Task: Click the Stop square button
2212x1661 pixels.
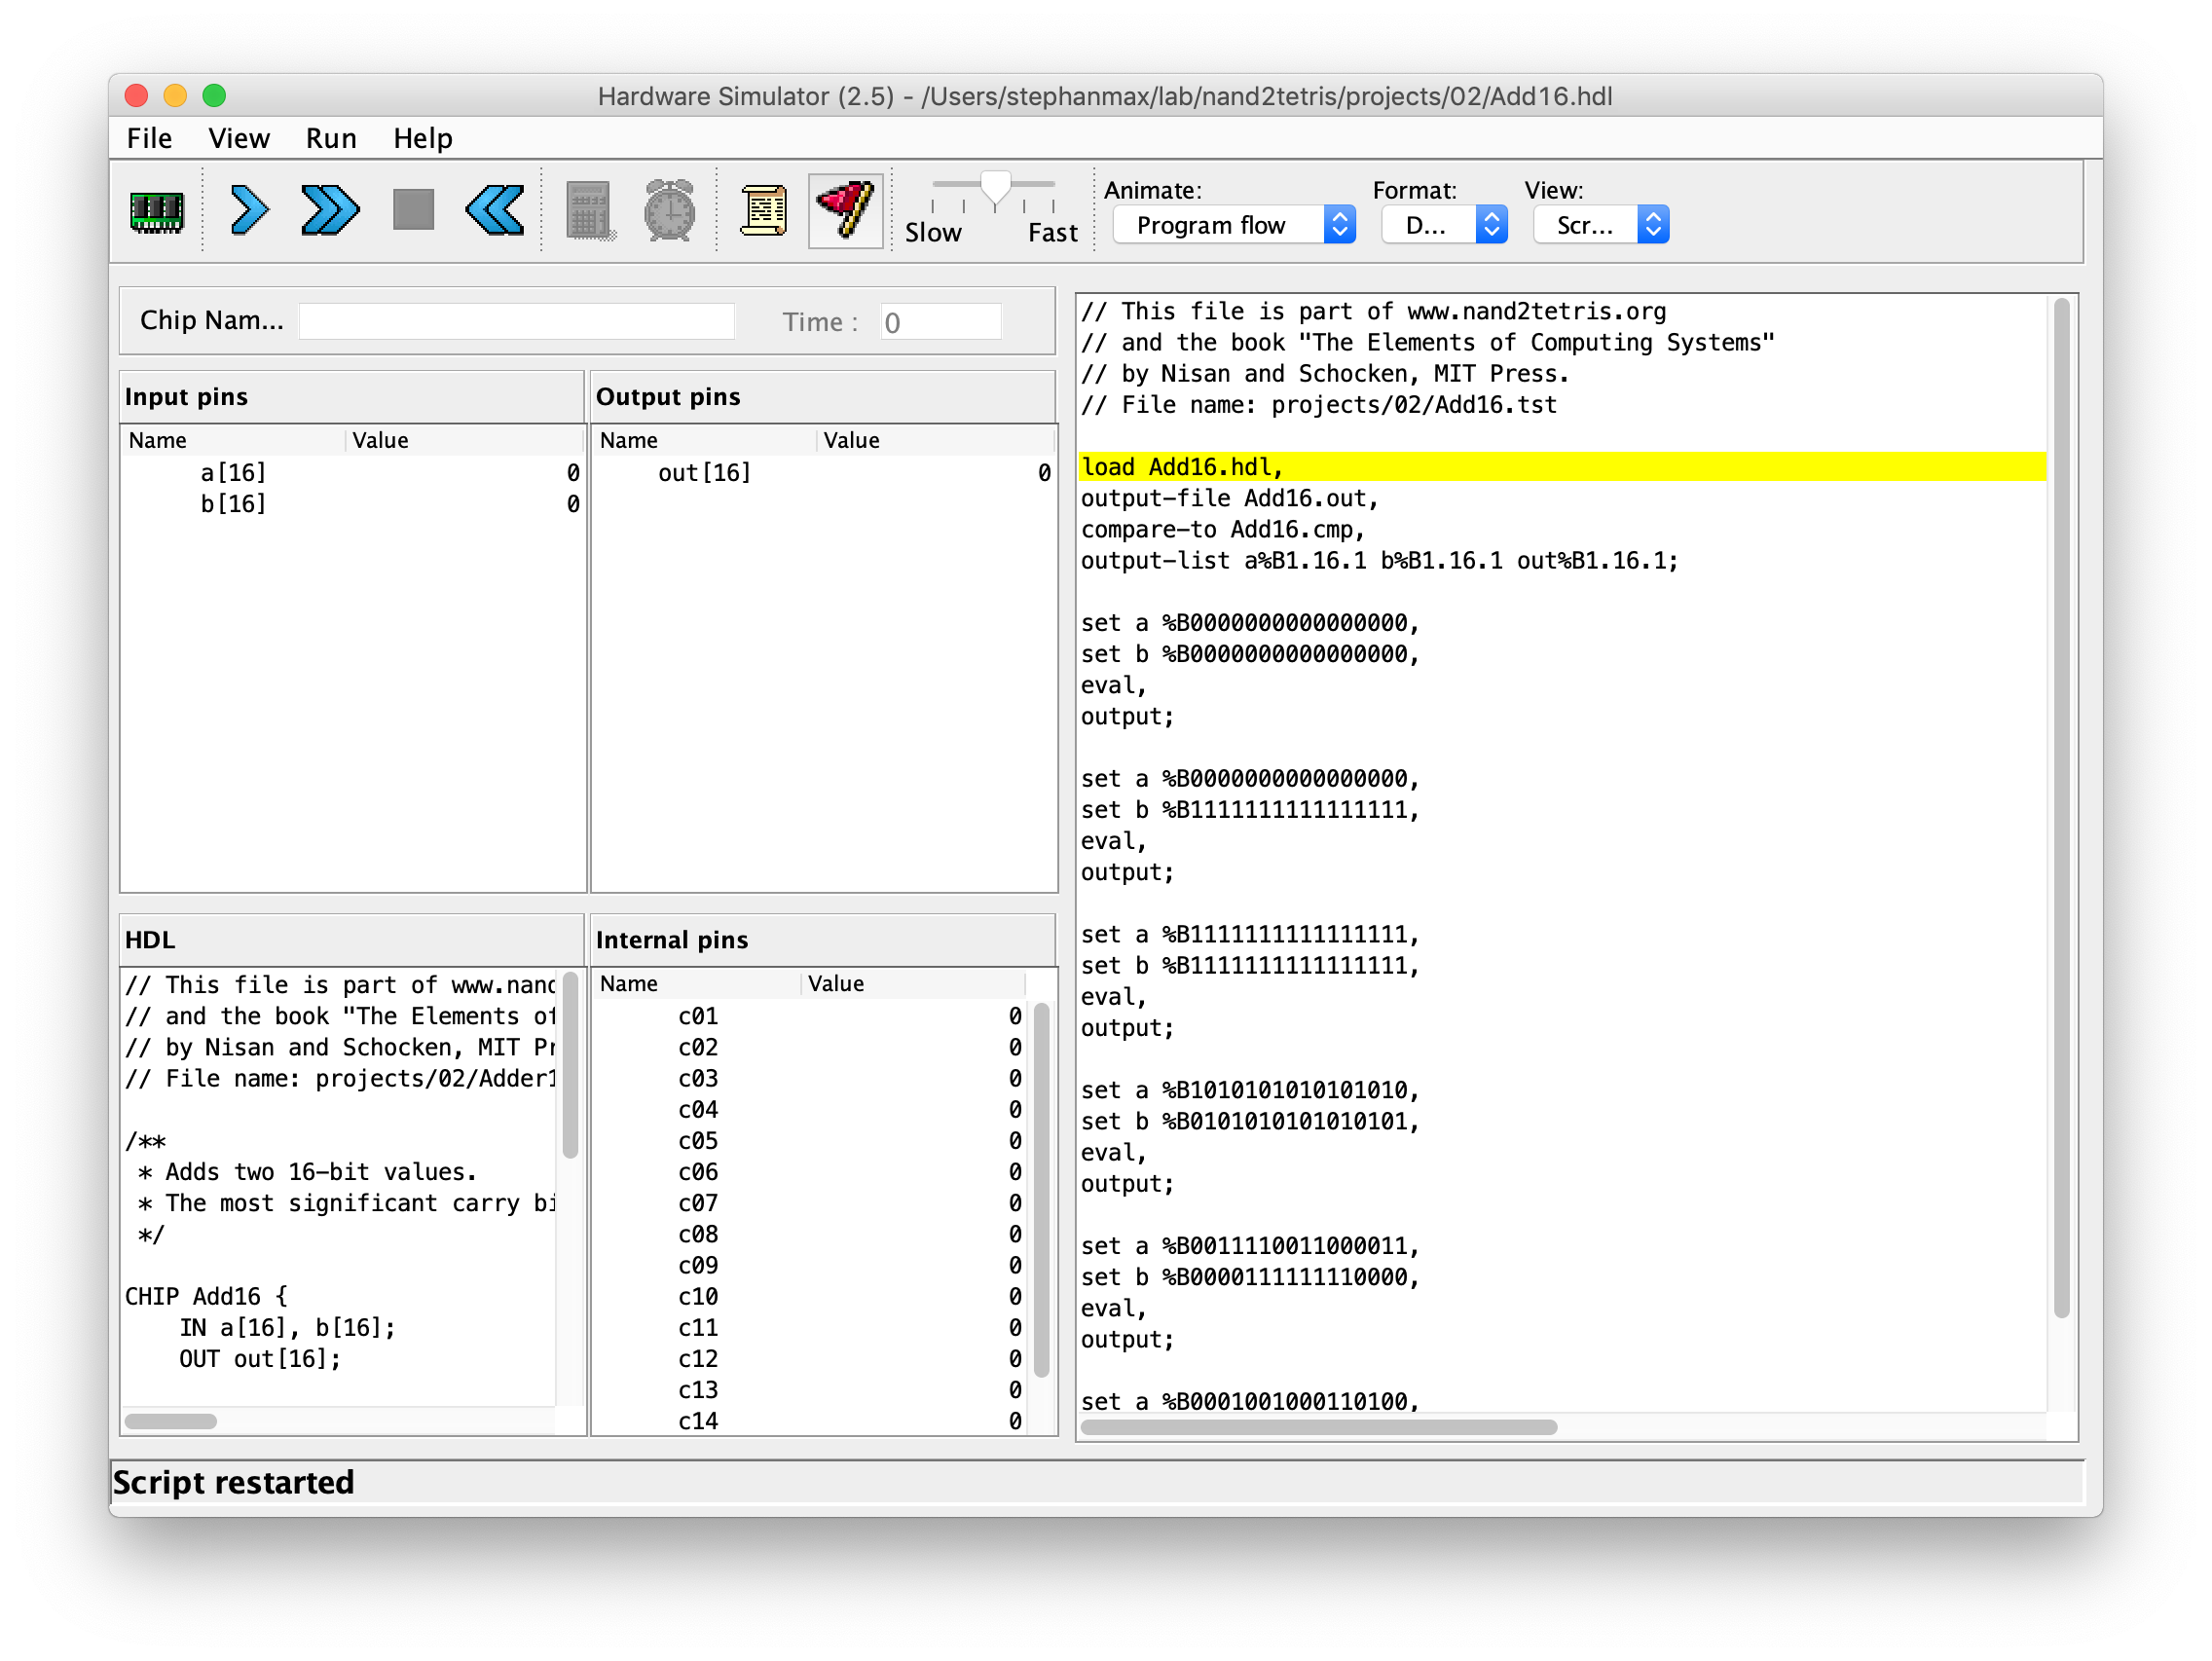Action: coord(413,210)
